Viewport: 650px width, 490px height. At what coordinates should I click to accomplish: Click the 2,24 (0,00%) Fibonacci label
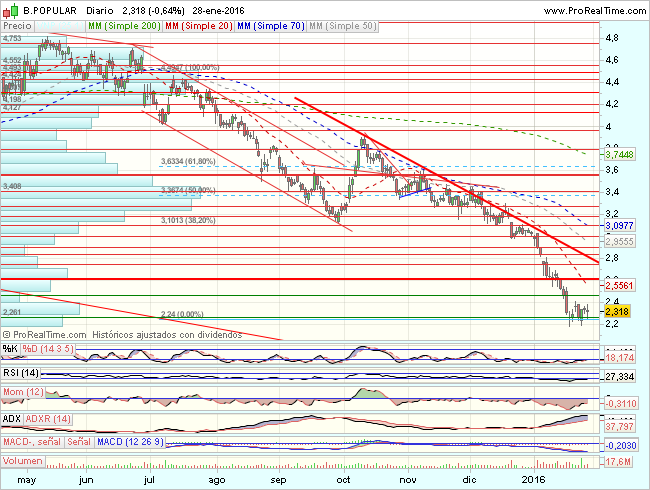point(182,315)
